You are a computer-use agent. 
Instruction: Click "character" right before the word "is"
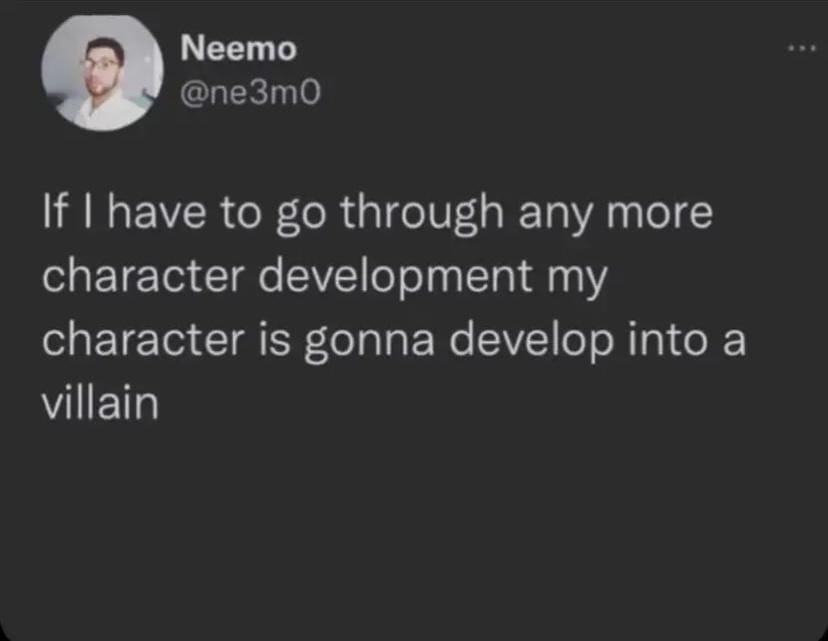pos(148,340)
